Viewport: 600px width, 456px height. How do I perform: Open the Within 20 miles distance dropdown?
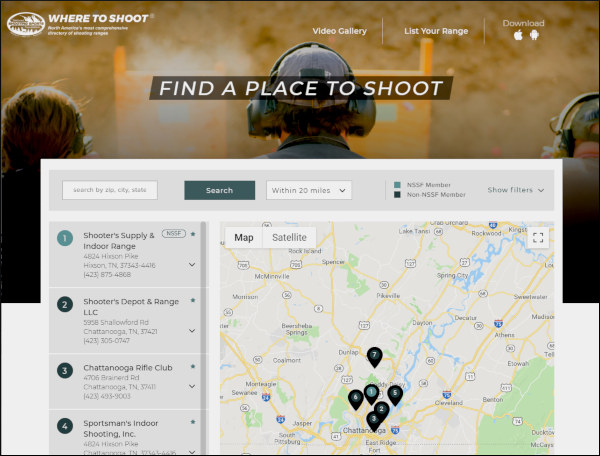pos(309,190)
